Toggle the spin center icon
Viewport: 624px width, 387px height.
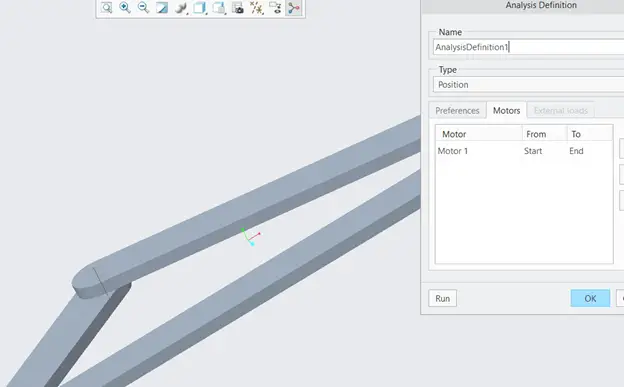(294, 8)
